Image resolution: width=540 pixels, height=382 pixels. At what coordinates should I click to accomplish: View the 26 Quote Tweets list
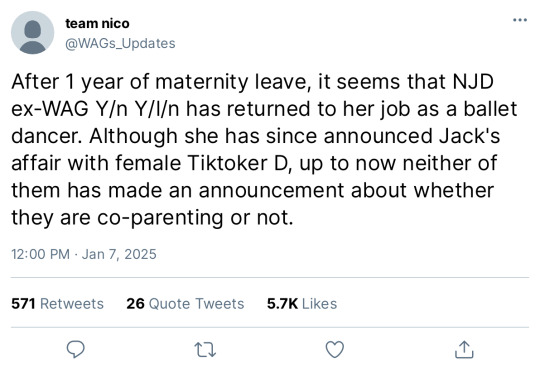185,303
